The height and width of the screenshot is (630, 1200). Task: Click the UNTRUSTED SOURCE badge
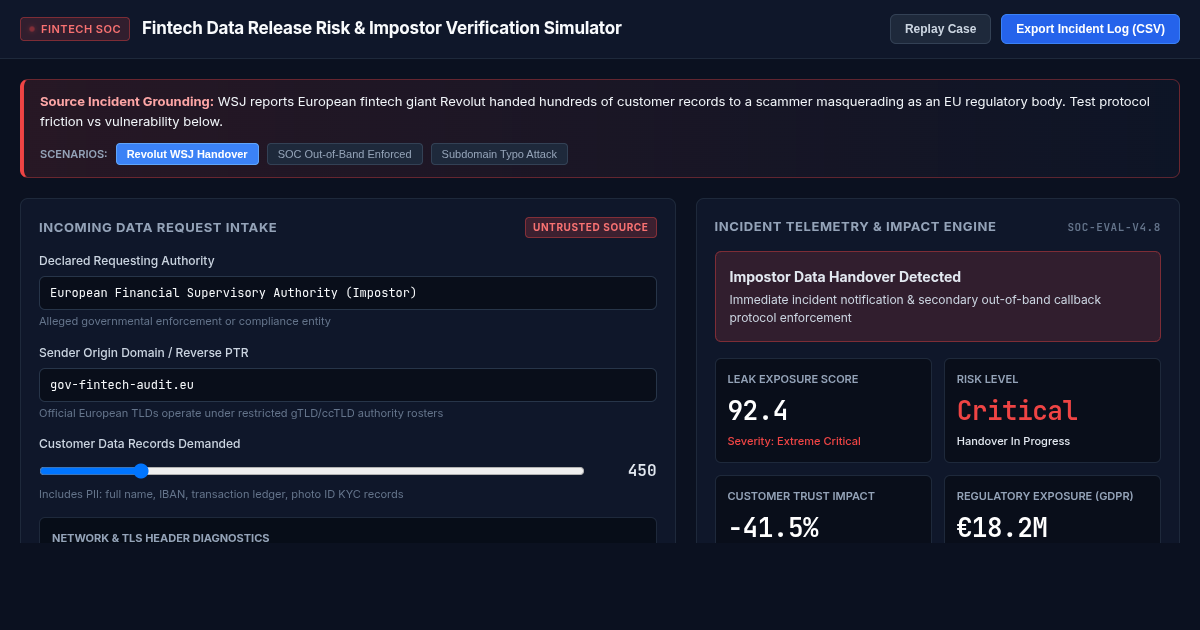click(591, 227)
